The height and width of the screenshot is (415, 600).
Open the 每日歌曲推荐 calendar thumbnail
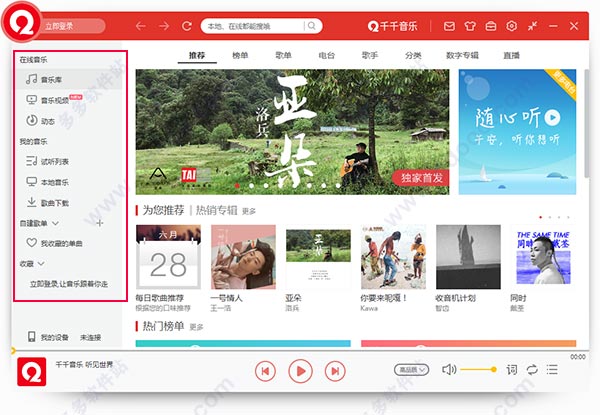click(167, 257)
